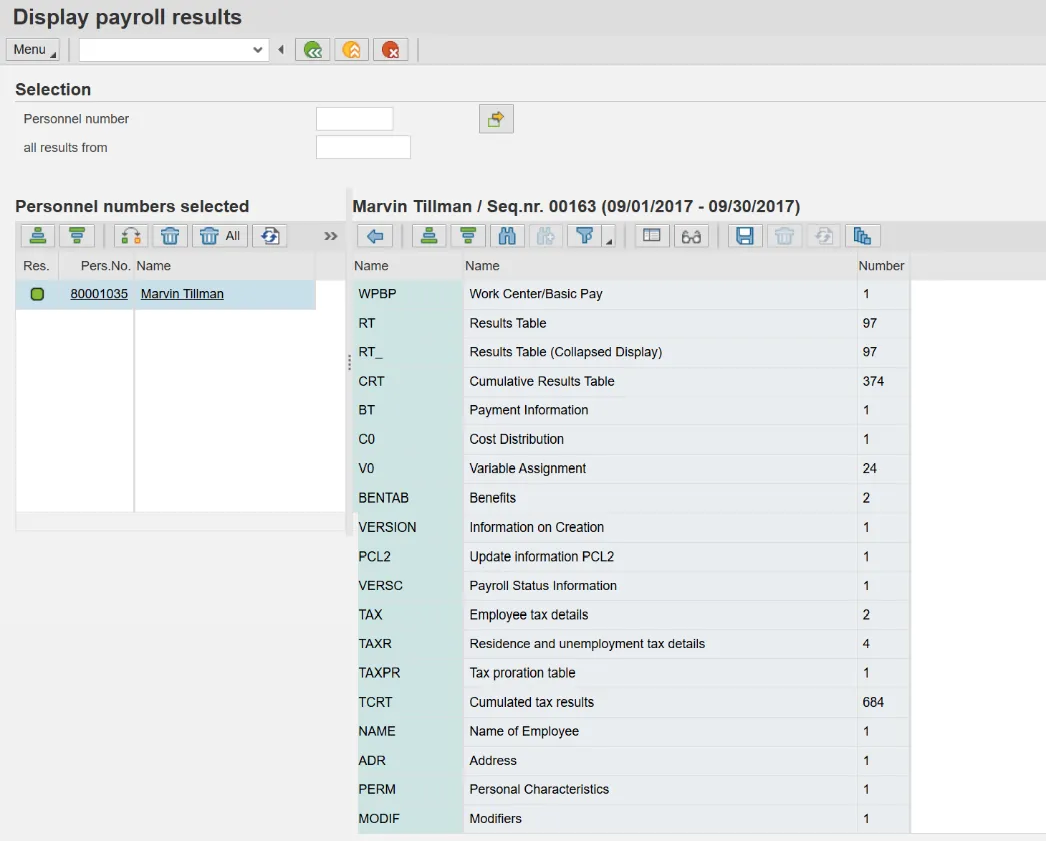
Task: Open the Menu button
Action: tap(32, 50)
